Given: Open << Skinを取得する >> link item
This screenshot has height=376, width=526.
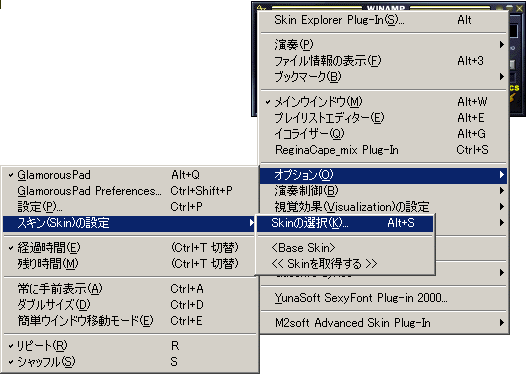Looking at the screenshot, I should click(345, 264).
